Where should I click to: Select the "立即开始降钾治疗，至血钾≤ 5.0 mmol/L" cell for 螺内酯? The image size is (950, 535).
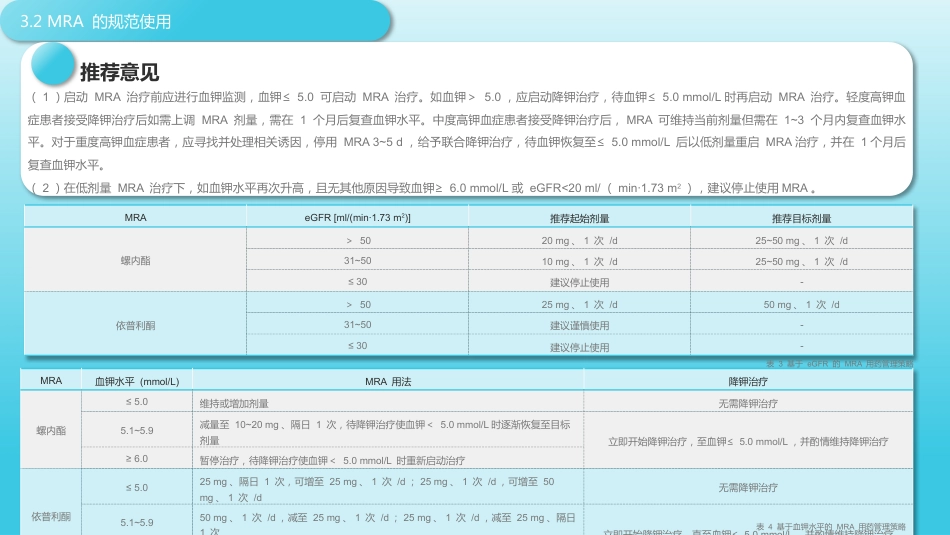748,442
